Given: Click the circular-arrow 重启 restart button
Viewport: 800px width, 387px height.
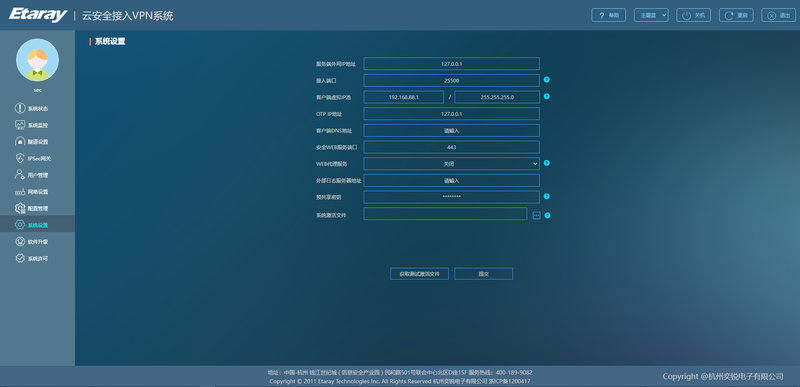Looking at the screenshot, I should [736, 15].
